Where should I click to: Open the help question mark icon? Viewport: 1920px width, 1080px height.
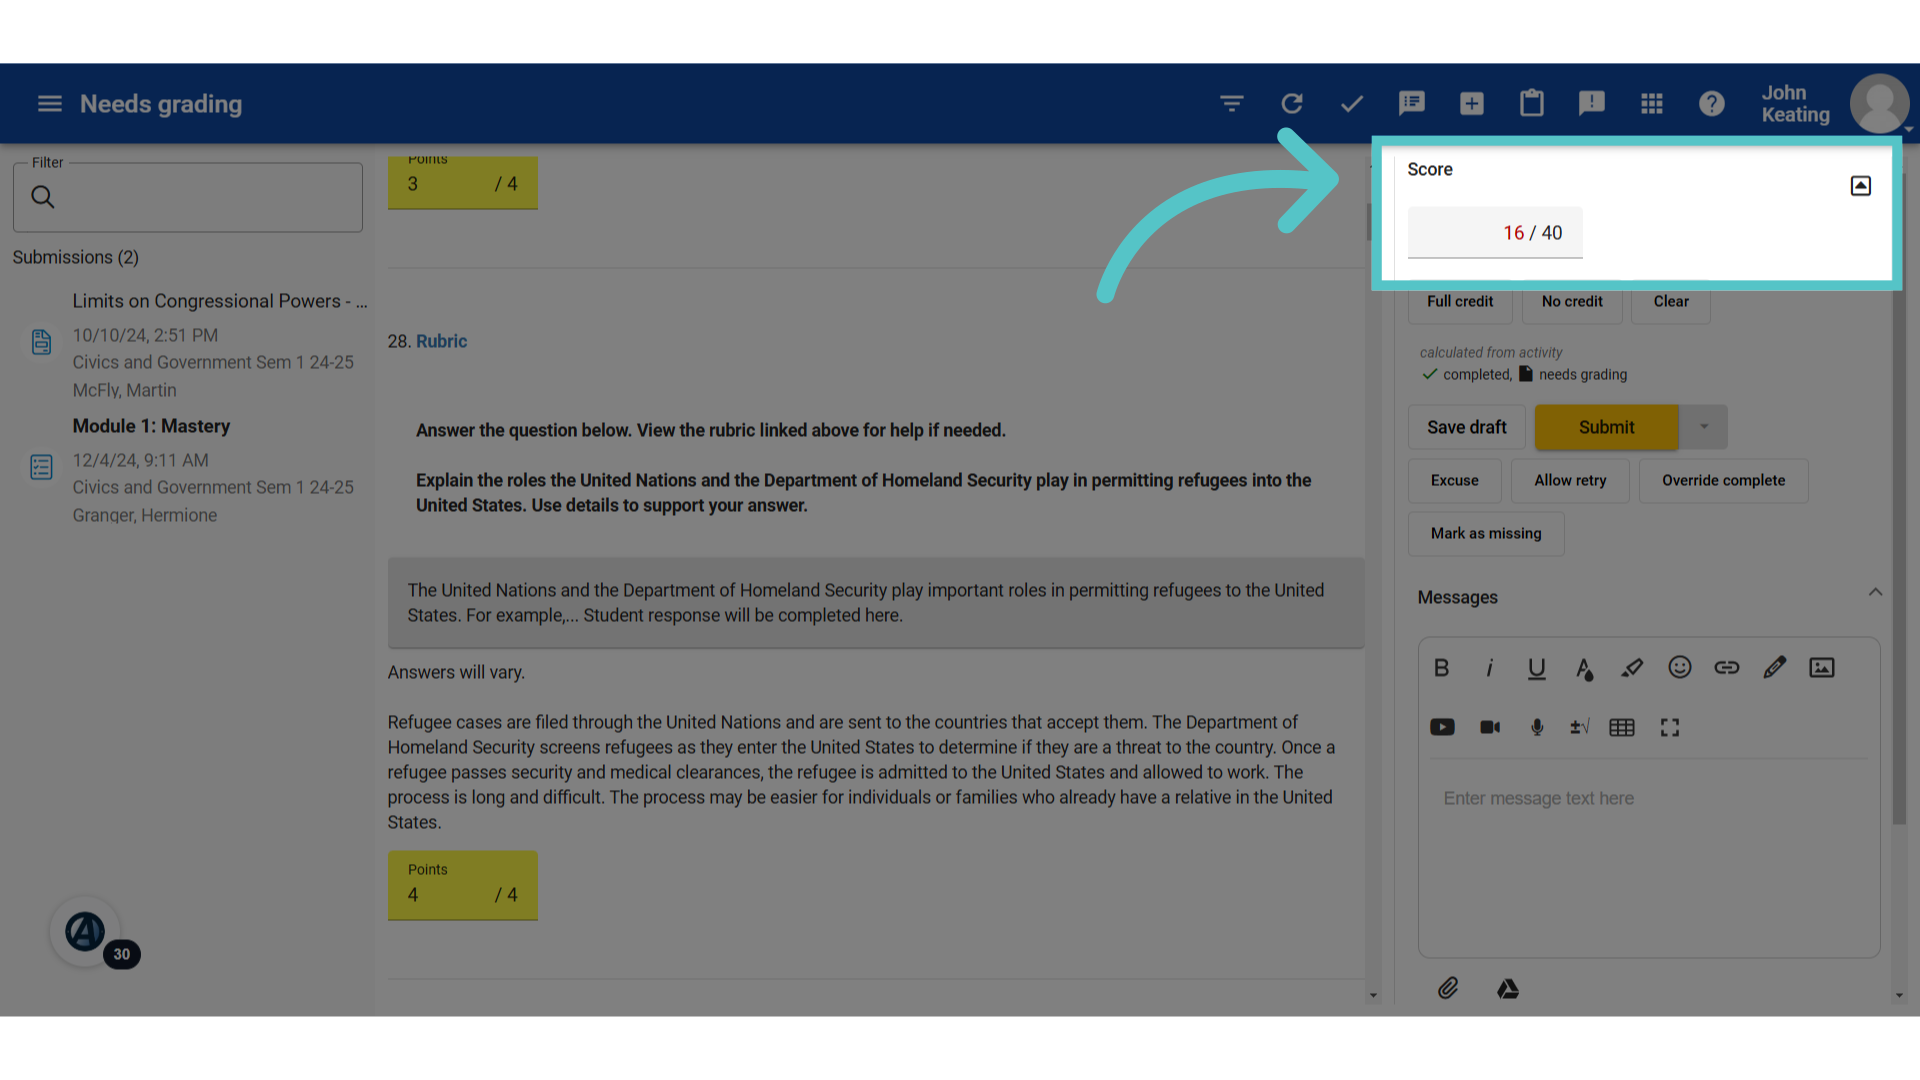[1711, 104]
